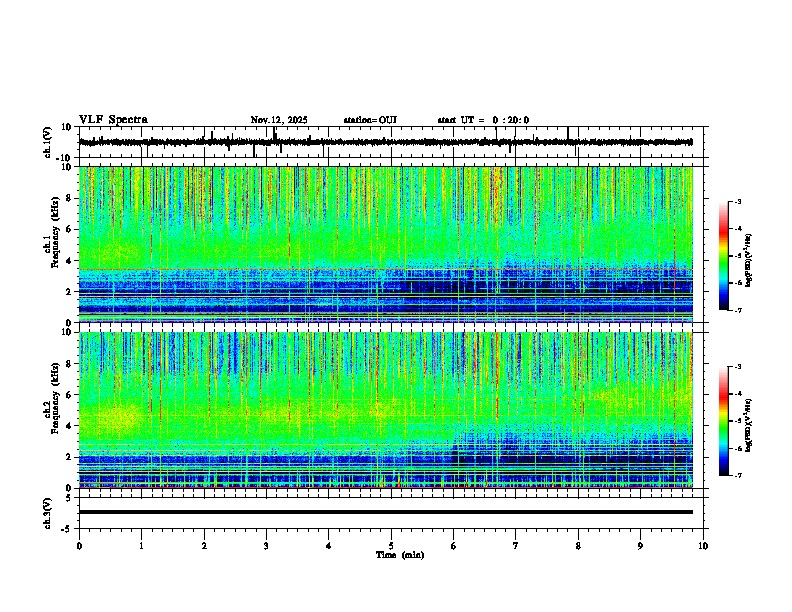Screen dimensions: 792x612
Task: Click the ch.1 waveform trace panel
Action: point(391,142)
